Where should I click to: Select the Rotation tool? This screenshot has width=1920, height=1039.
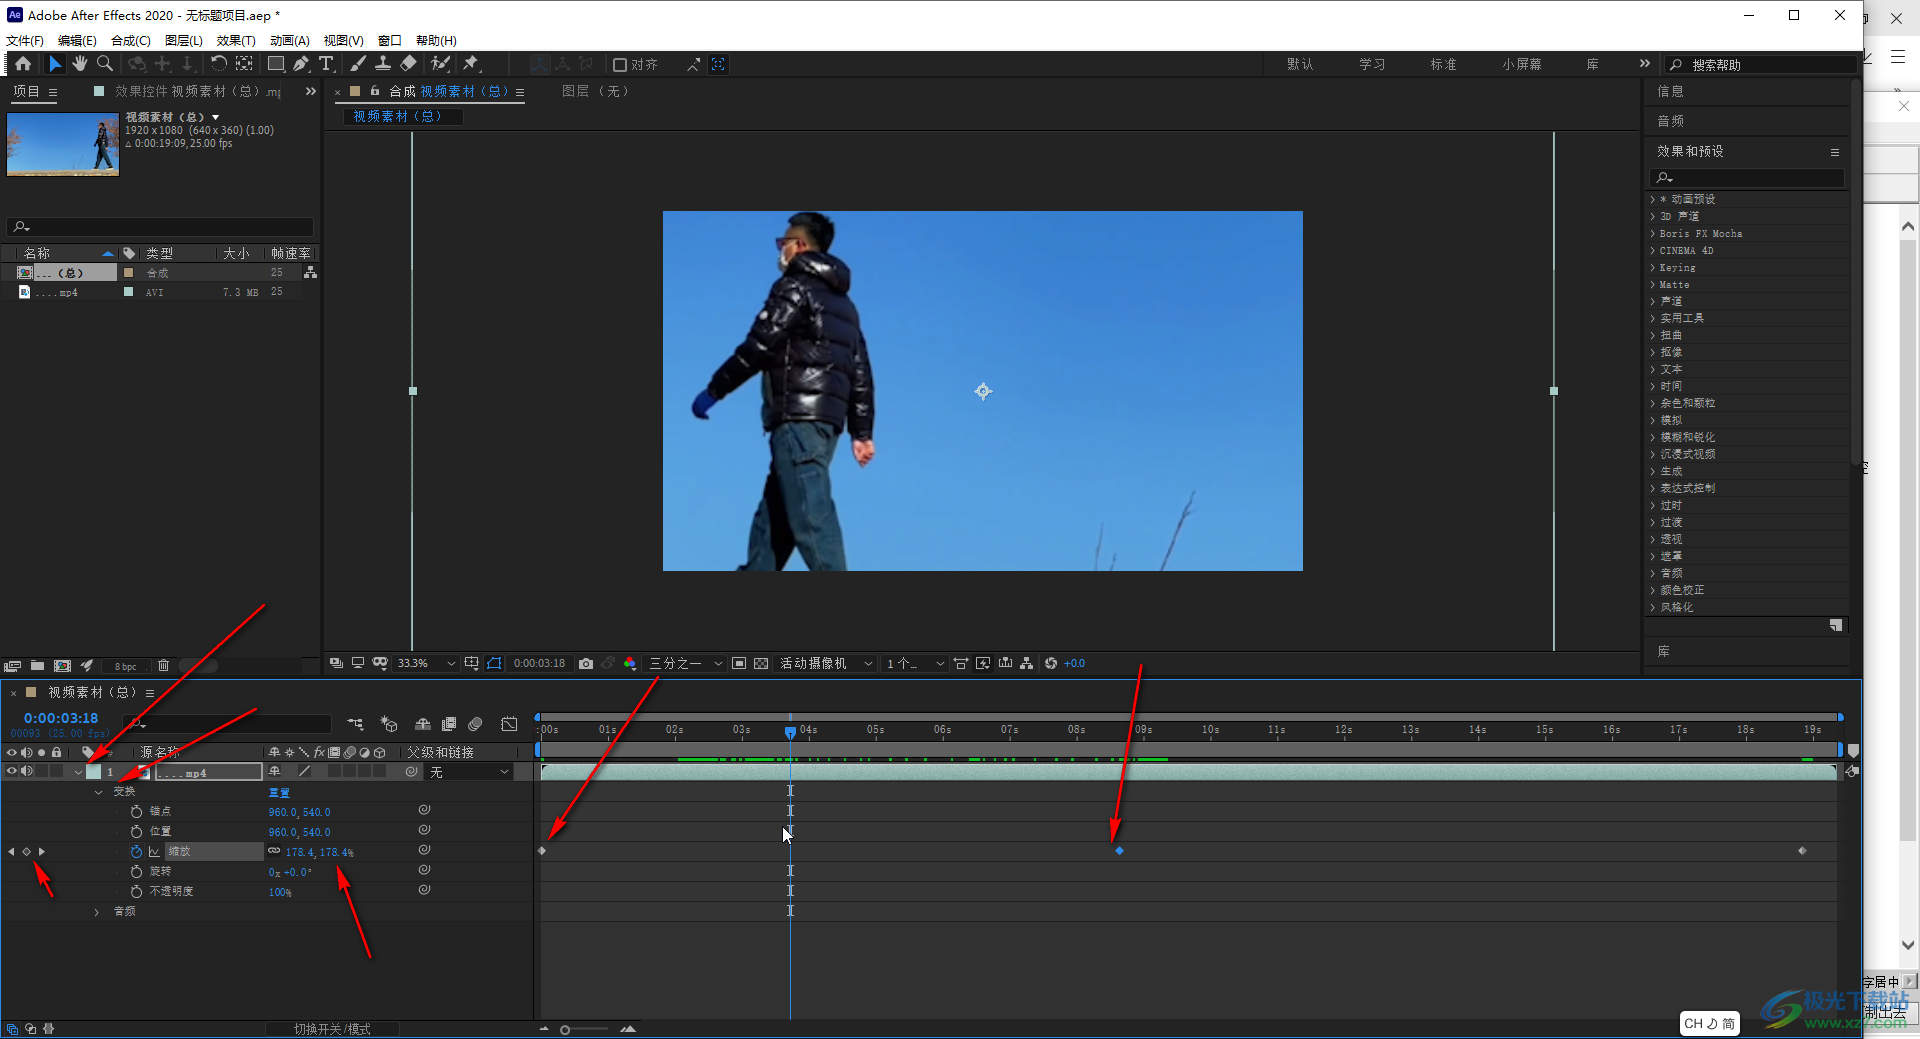218,64
